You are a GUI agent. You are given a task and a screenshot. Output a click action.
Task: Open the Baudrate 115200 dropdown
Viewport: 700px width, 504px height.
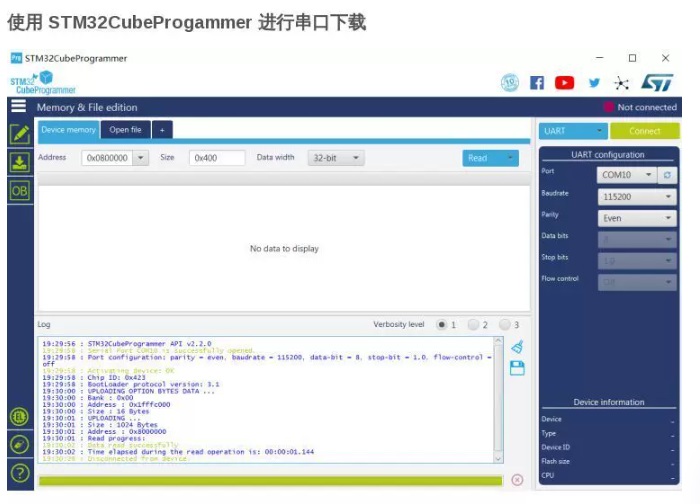click(x=637, y=196)
